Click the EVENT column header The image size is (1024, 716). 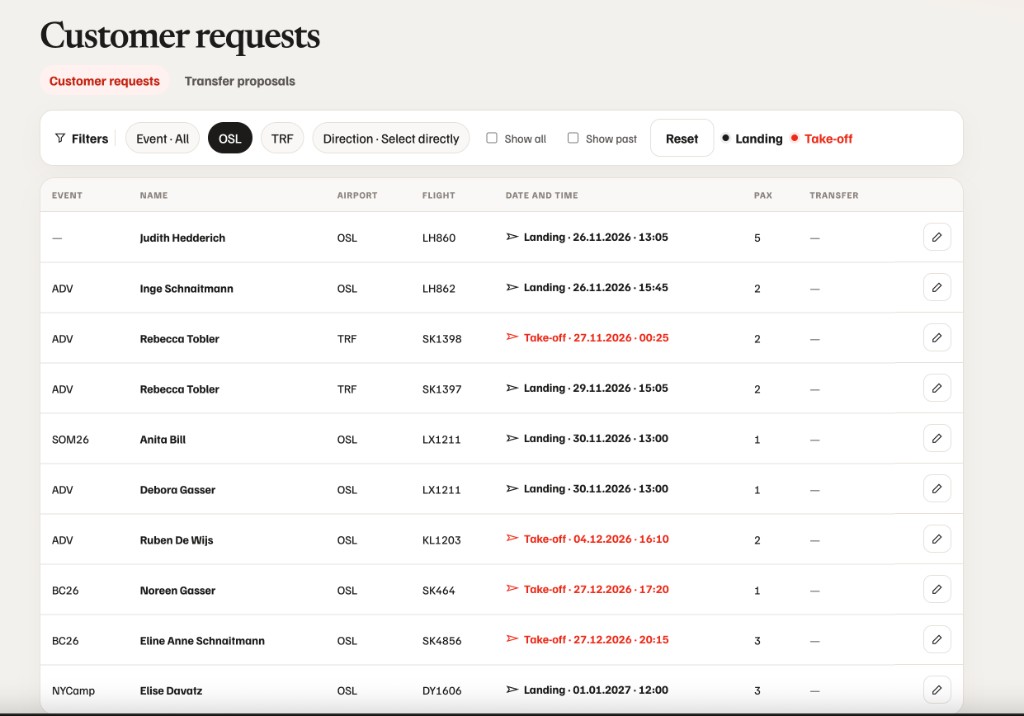click(x=67, y=195)
